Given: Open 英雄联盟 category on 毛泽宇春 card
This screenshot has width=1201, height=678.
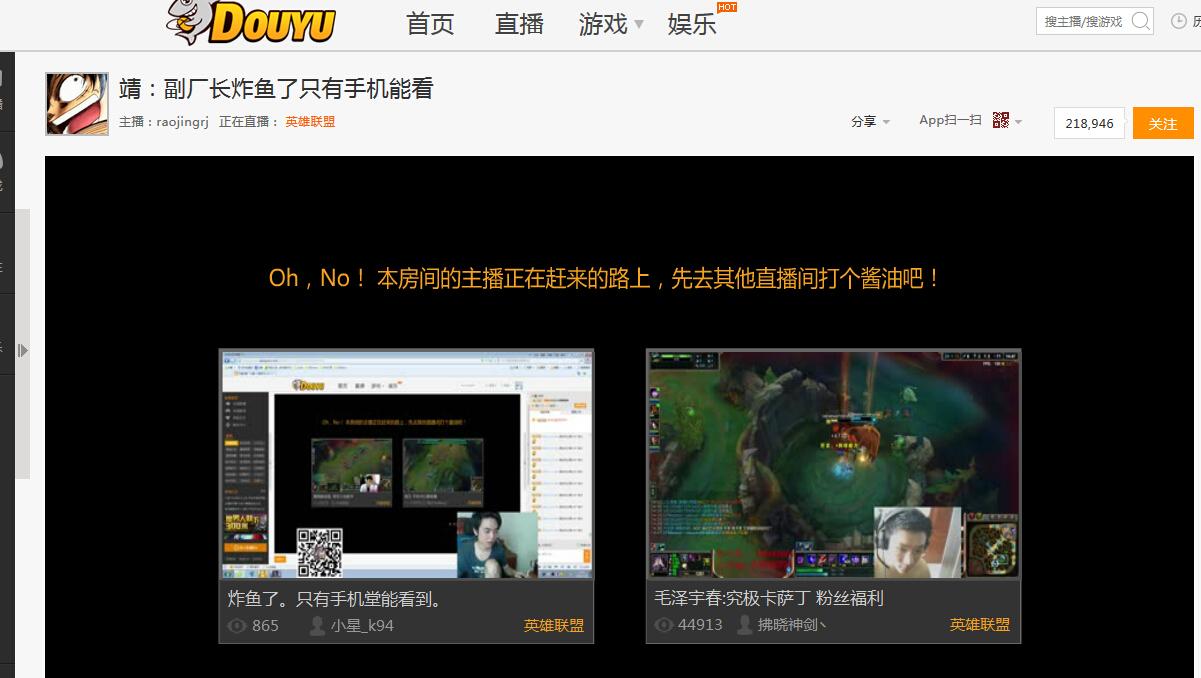Looking at the screenshot, I should click(x=980, y=625).
